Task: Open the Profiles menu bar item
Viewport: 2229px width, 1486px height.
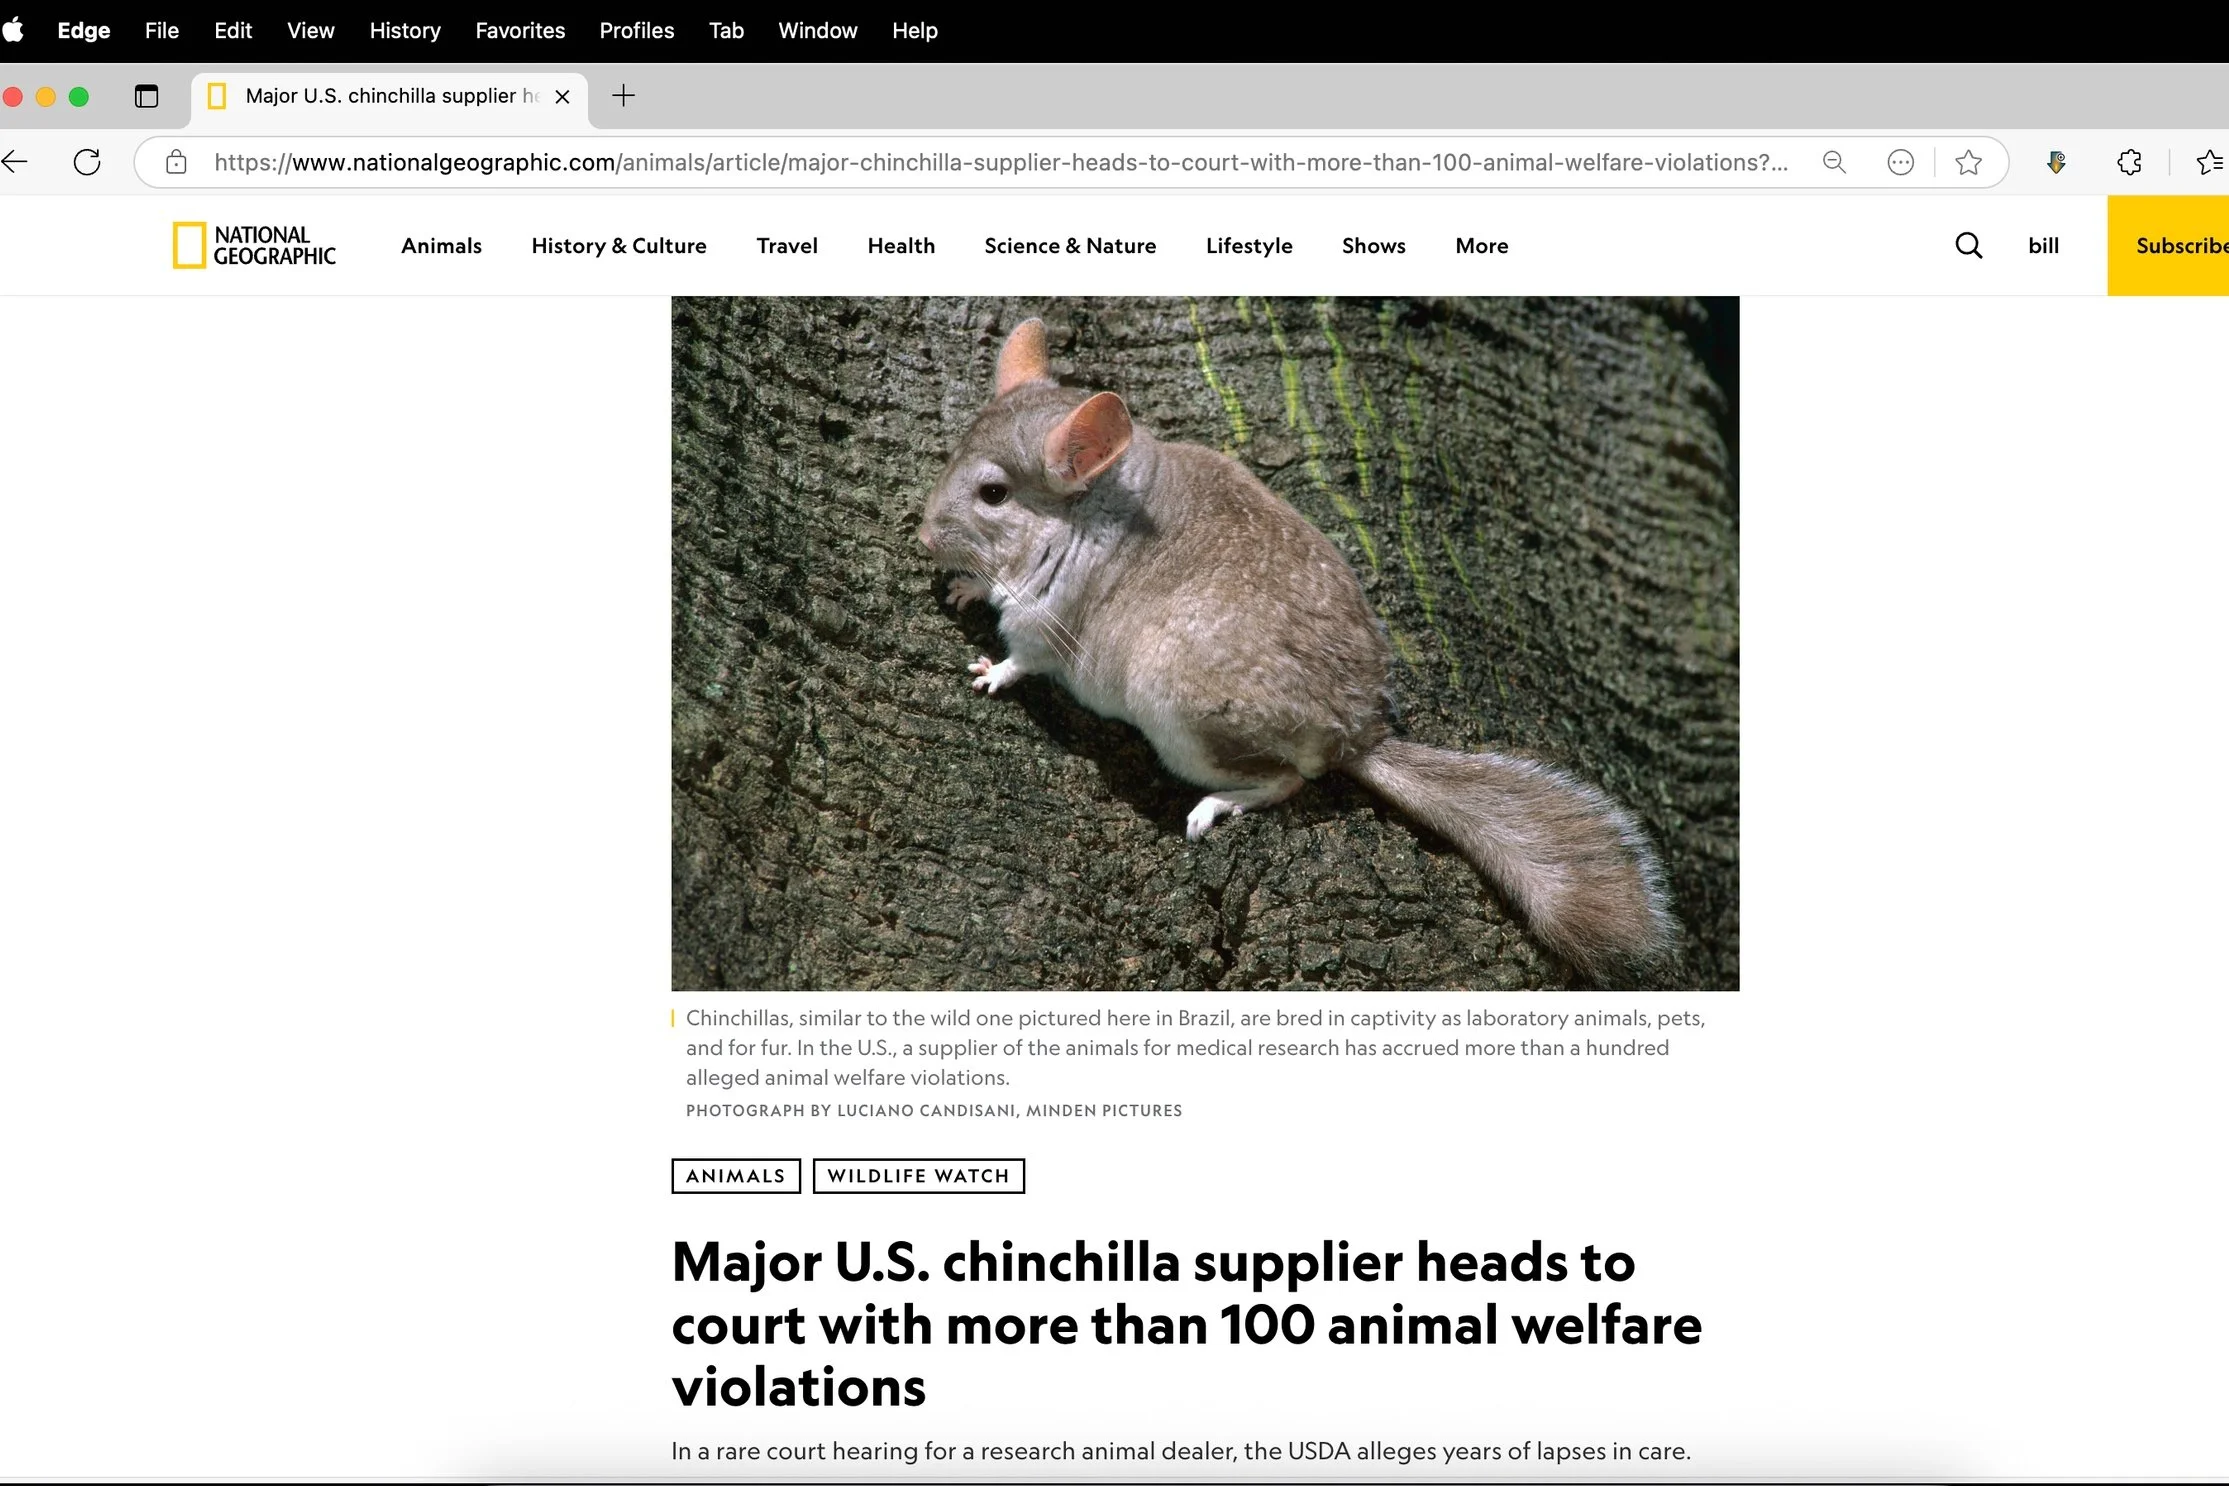Action: tap(636, 31)
